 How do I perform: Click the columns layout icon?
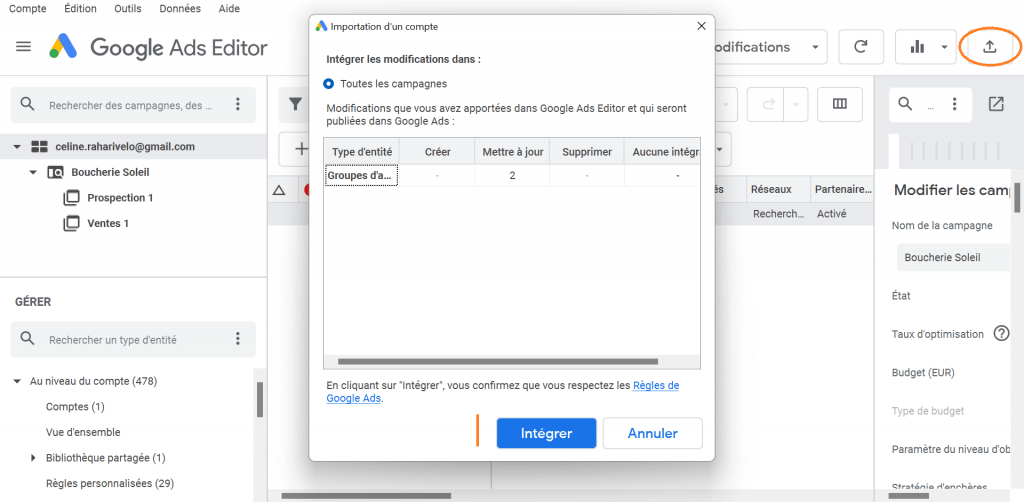[x=840, y=104]
